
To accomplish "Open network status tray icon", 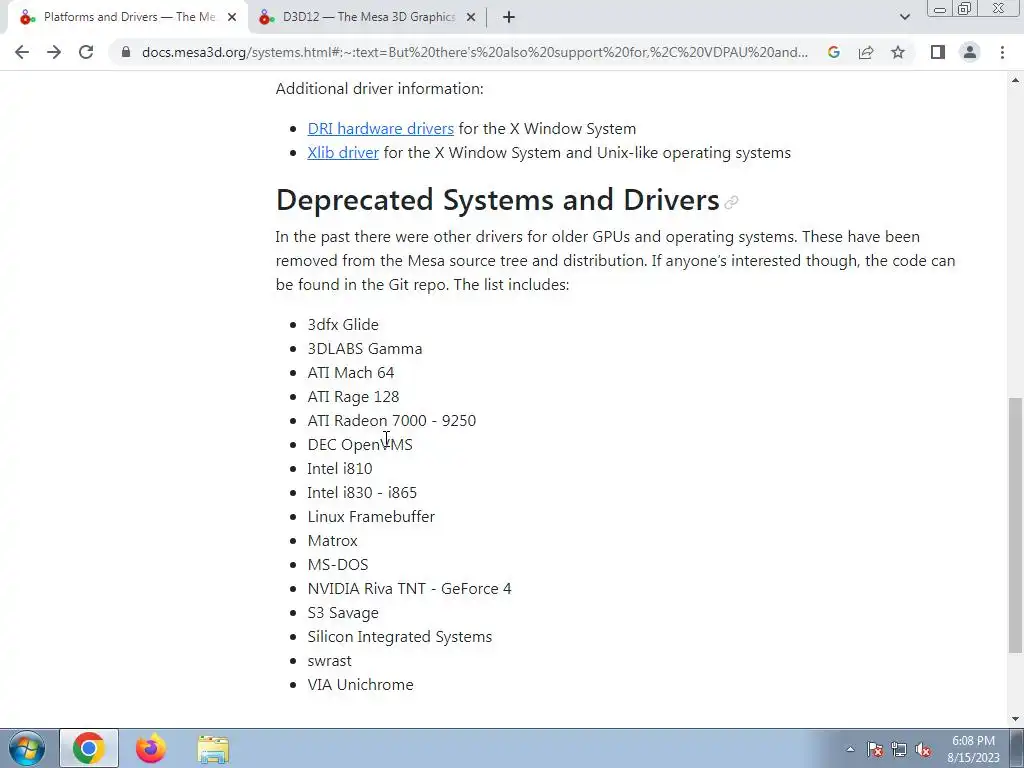I will 899,749.
